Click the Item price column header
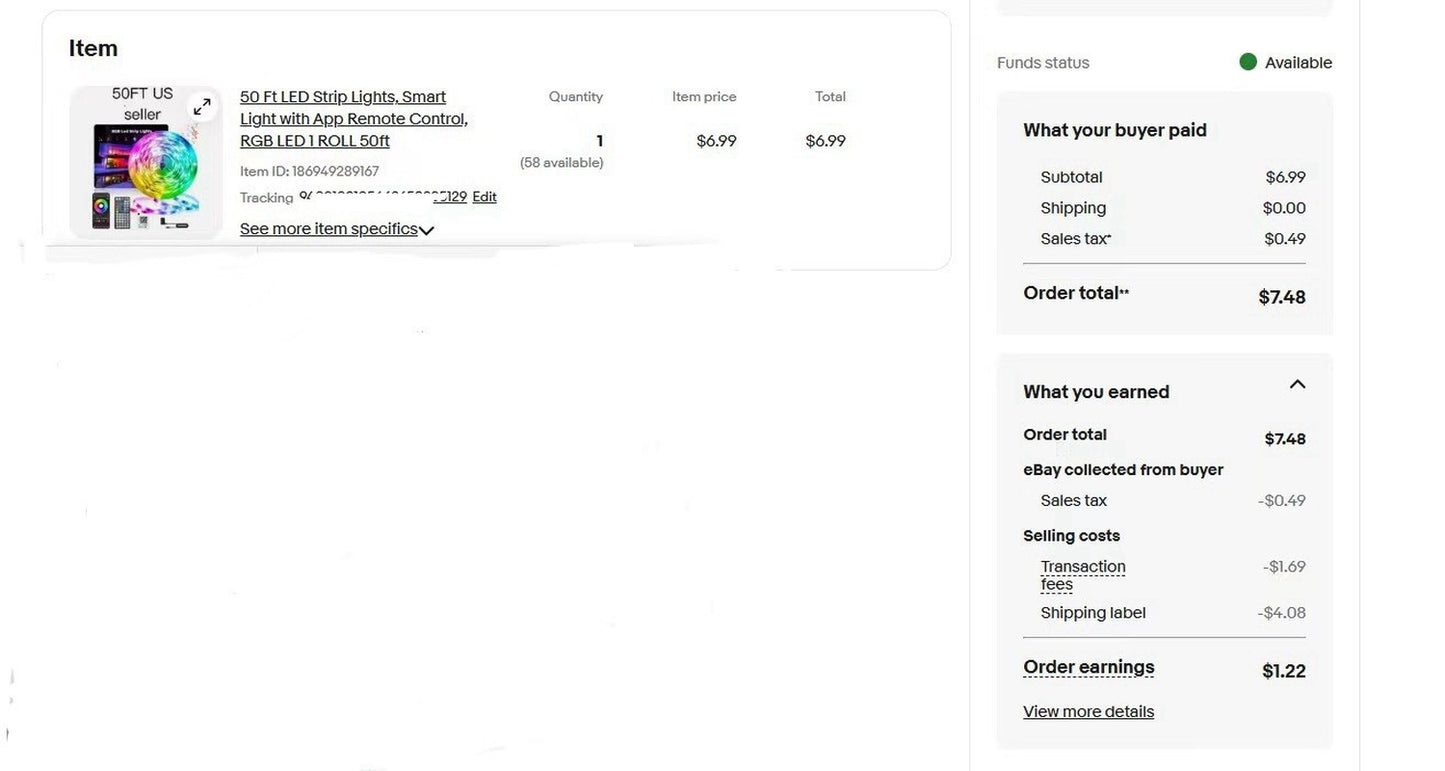 pos(704,97)
